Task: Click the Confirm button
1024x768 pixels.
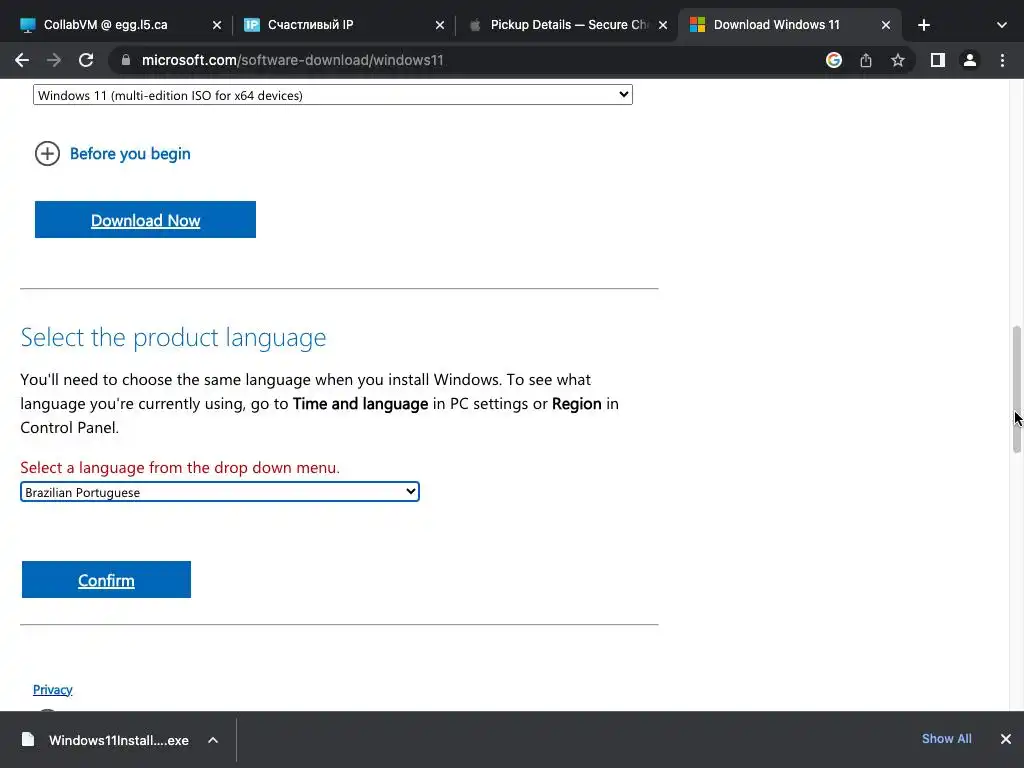Action: pyautogui.click(x=106, y=580)
